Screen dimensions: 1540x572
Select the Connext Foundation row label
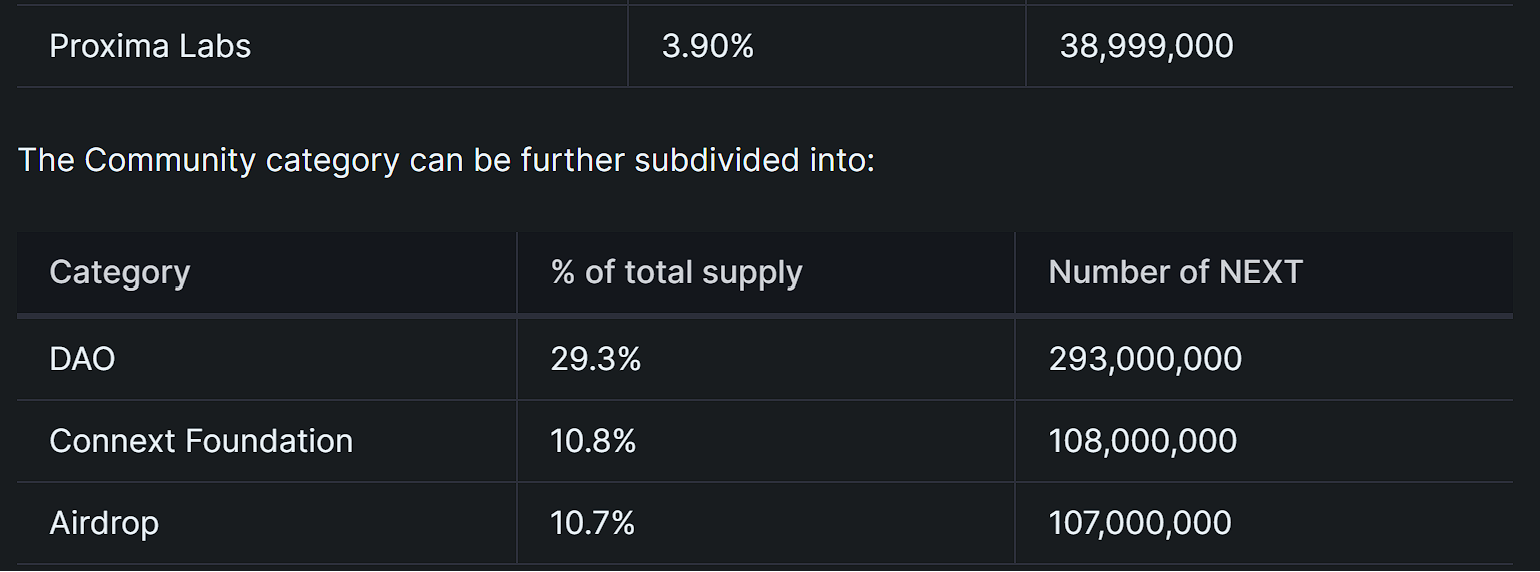pyautogui.click(x=201, y=441)
